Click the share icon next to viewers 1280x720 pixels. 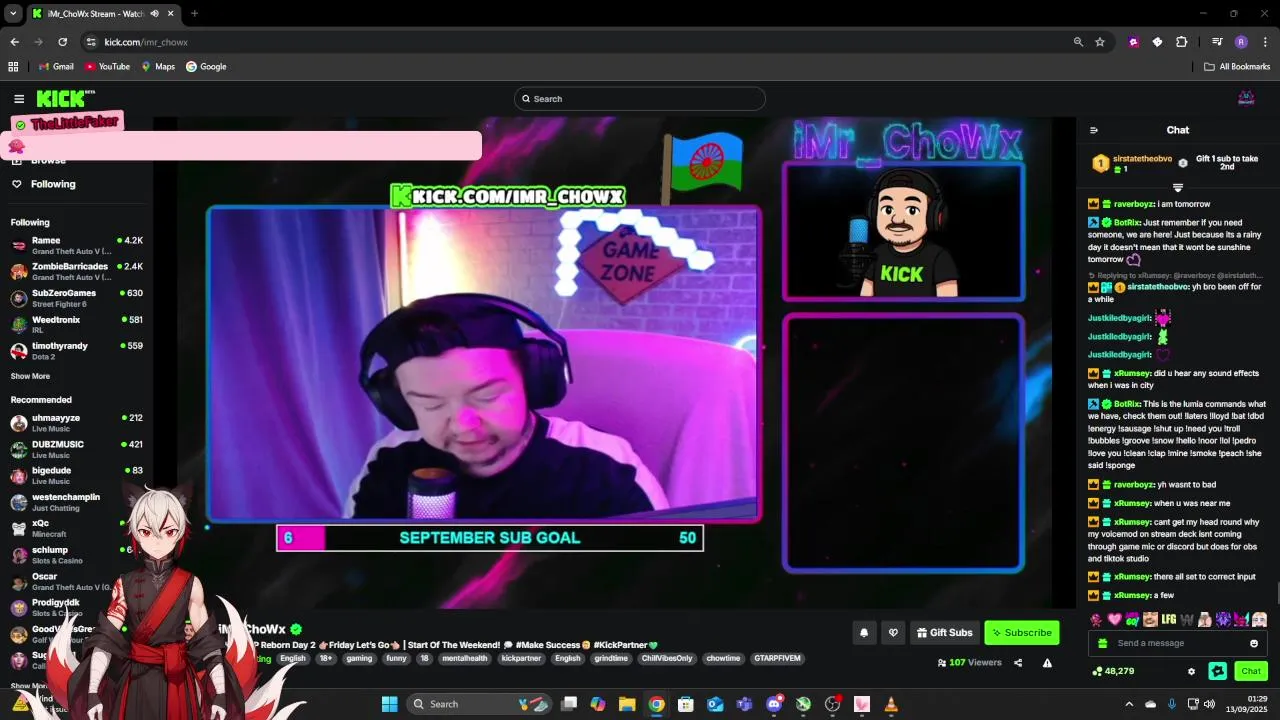pos(1018,662)
